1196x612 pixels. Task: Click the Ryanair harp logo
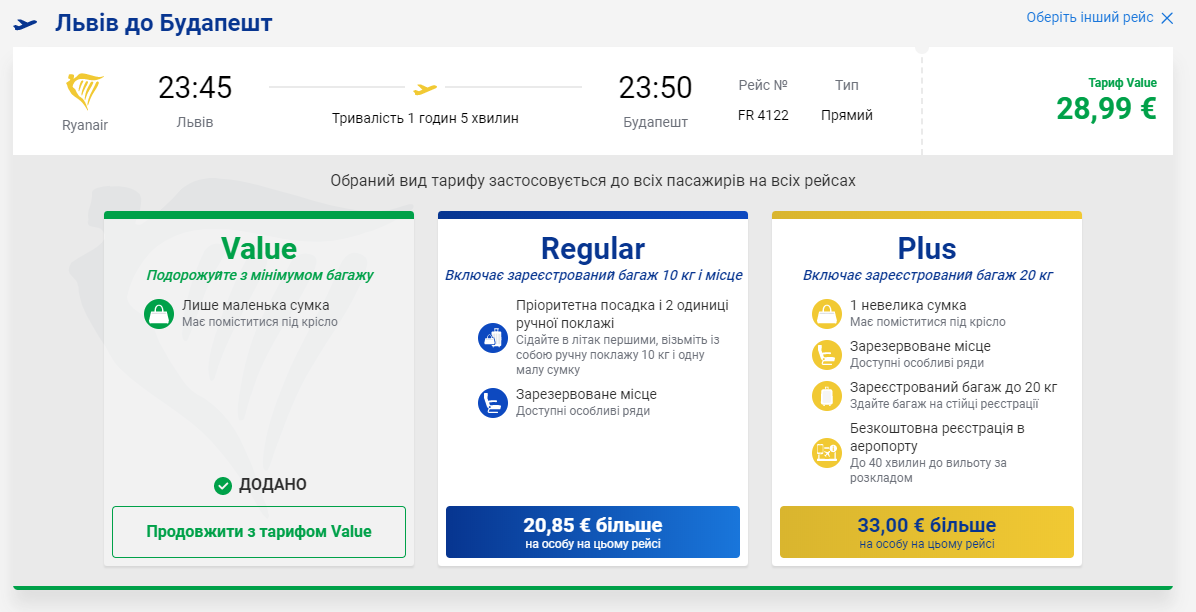click(x=85, y=92)
